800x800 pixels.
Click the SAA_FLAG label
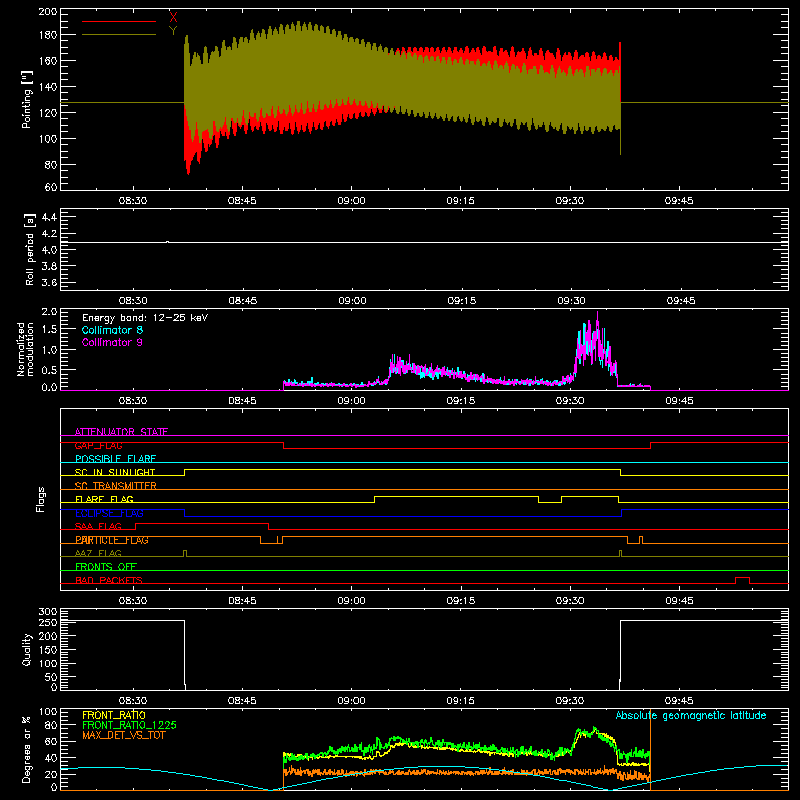click(x=98, y=526)
